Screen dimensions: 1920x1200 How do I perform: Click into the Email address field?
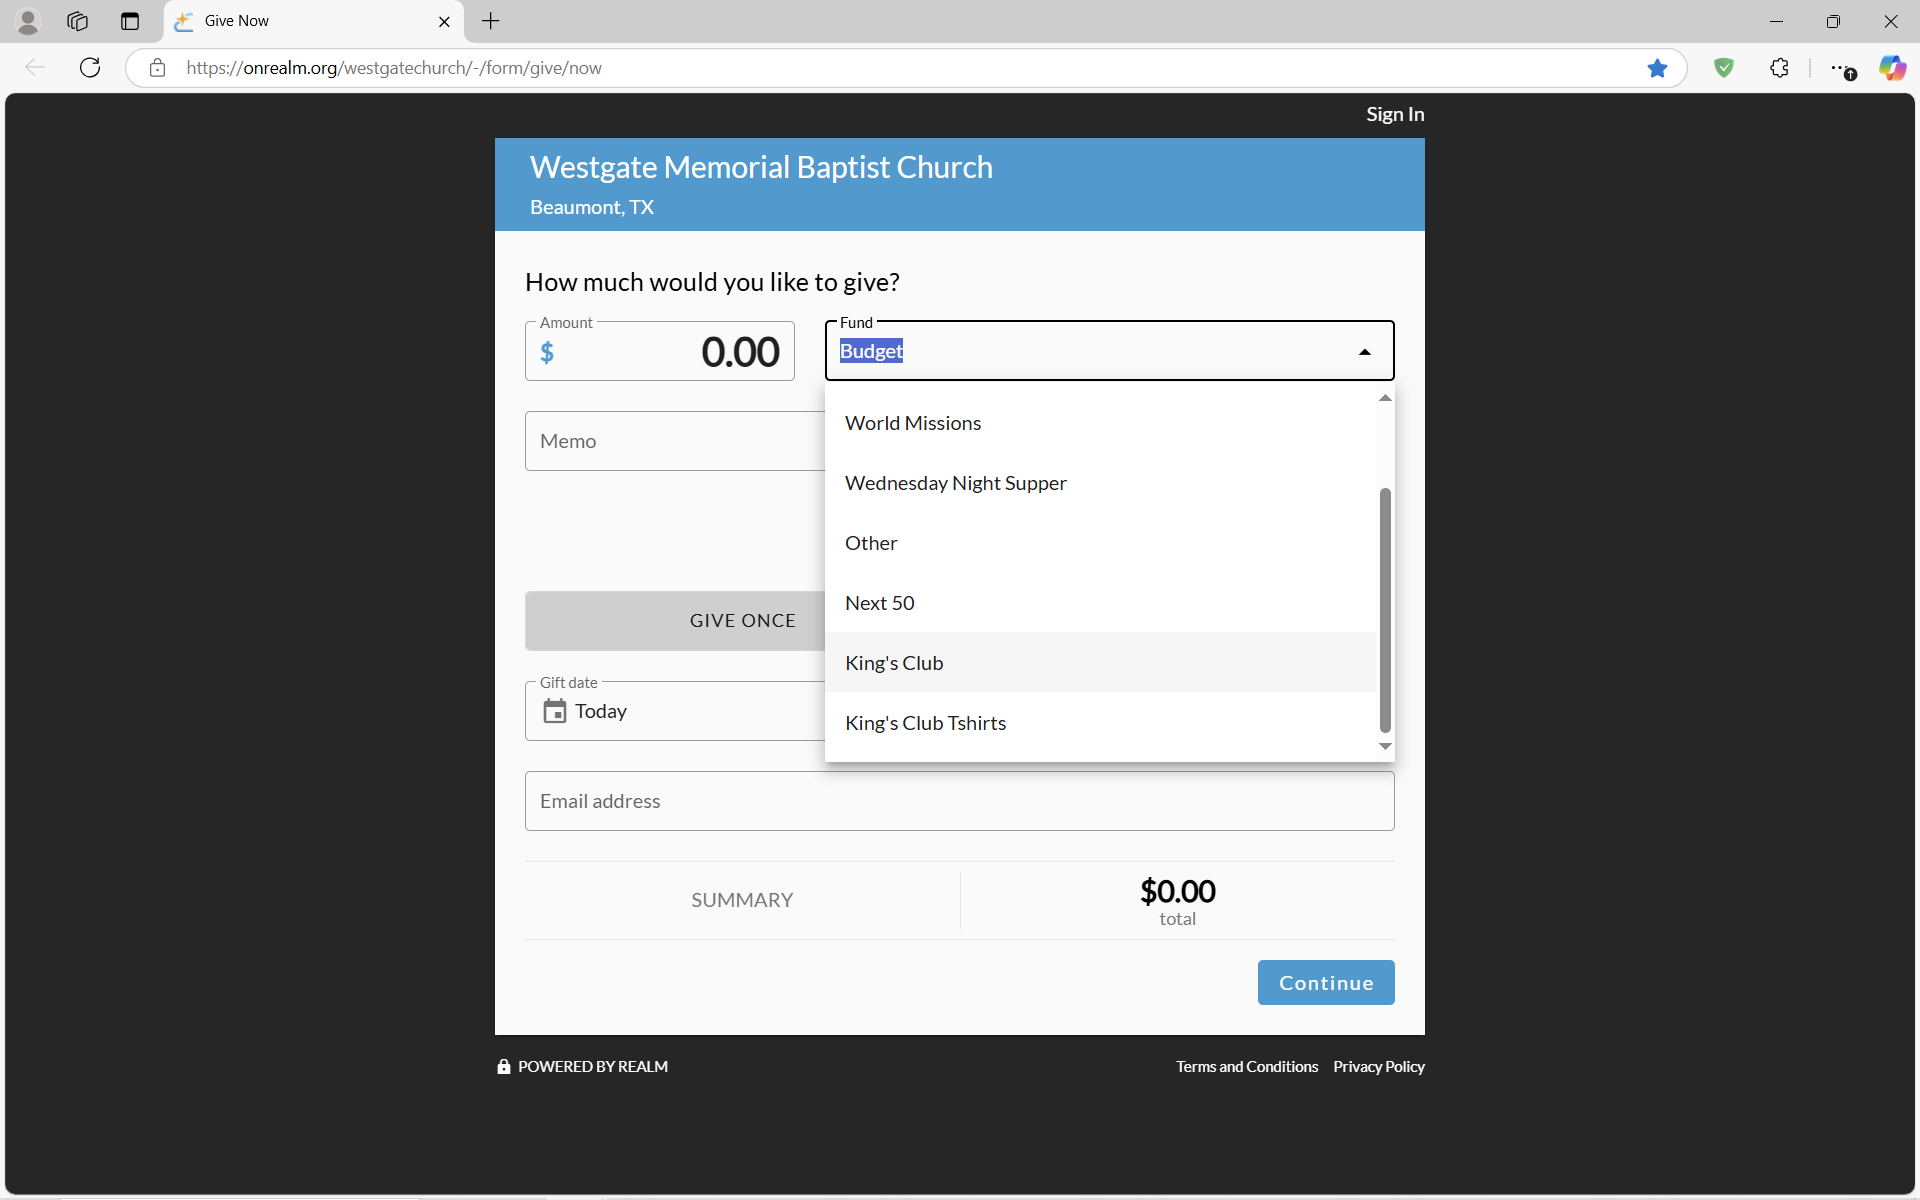[958, 801]
